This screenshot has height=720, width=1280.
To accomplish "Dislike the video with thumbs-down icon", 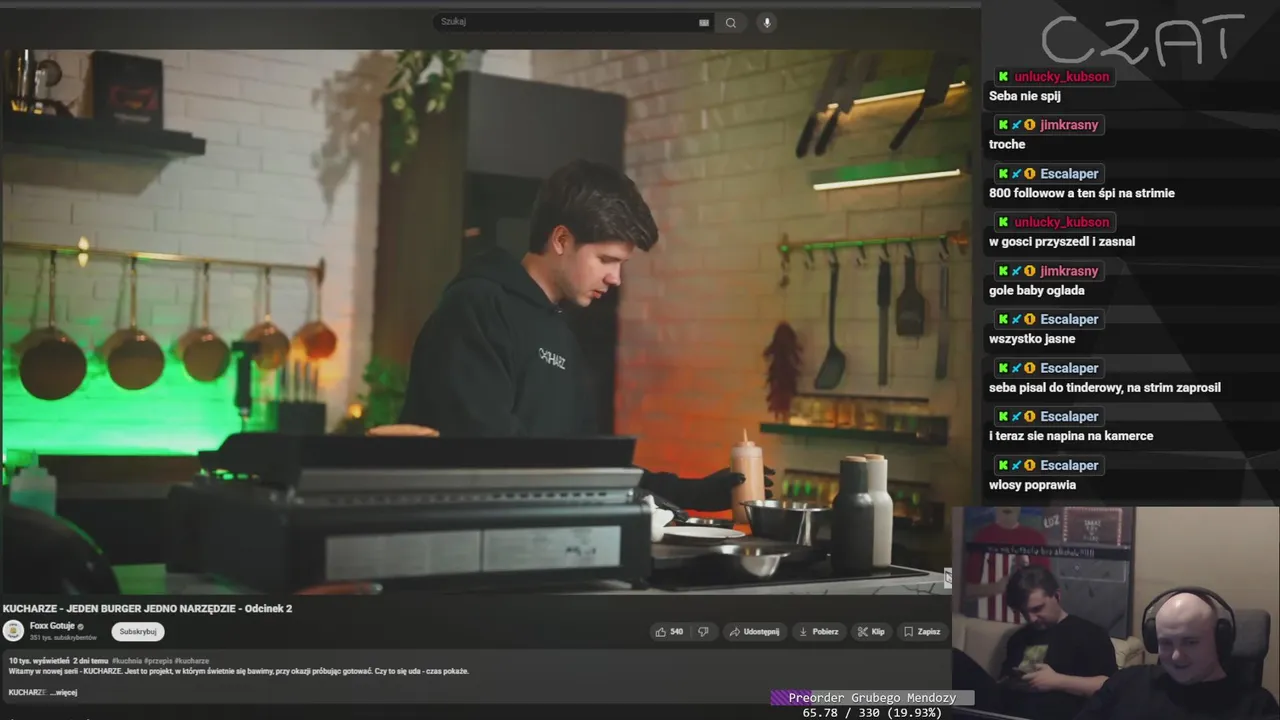I will click(x=703, y=632).
